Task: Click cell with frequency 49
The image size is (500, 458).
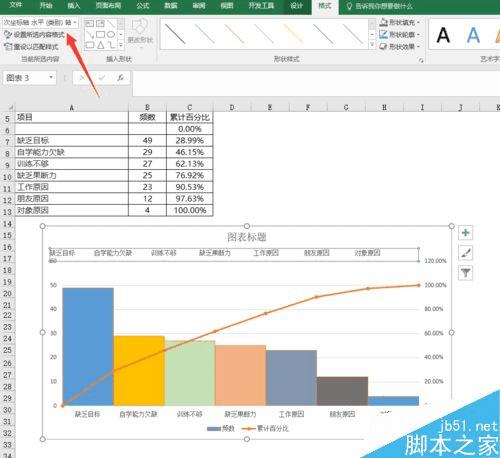Action: (147, 140)
